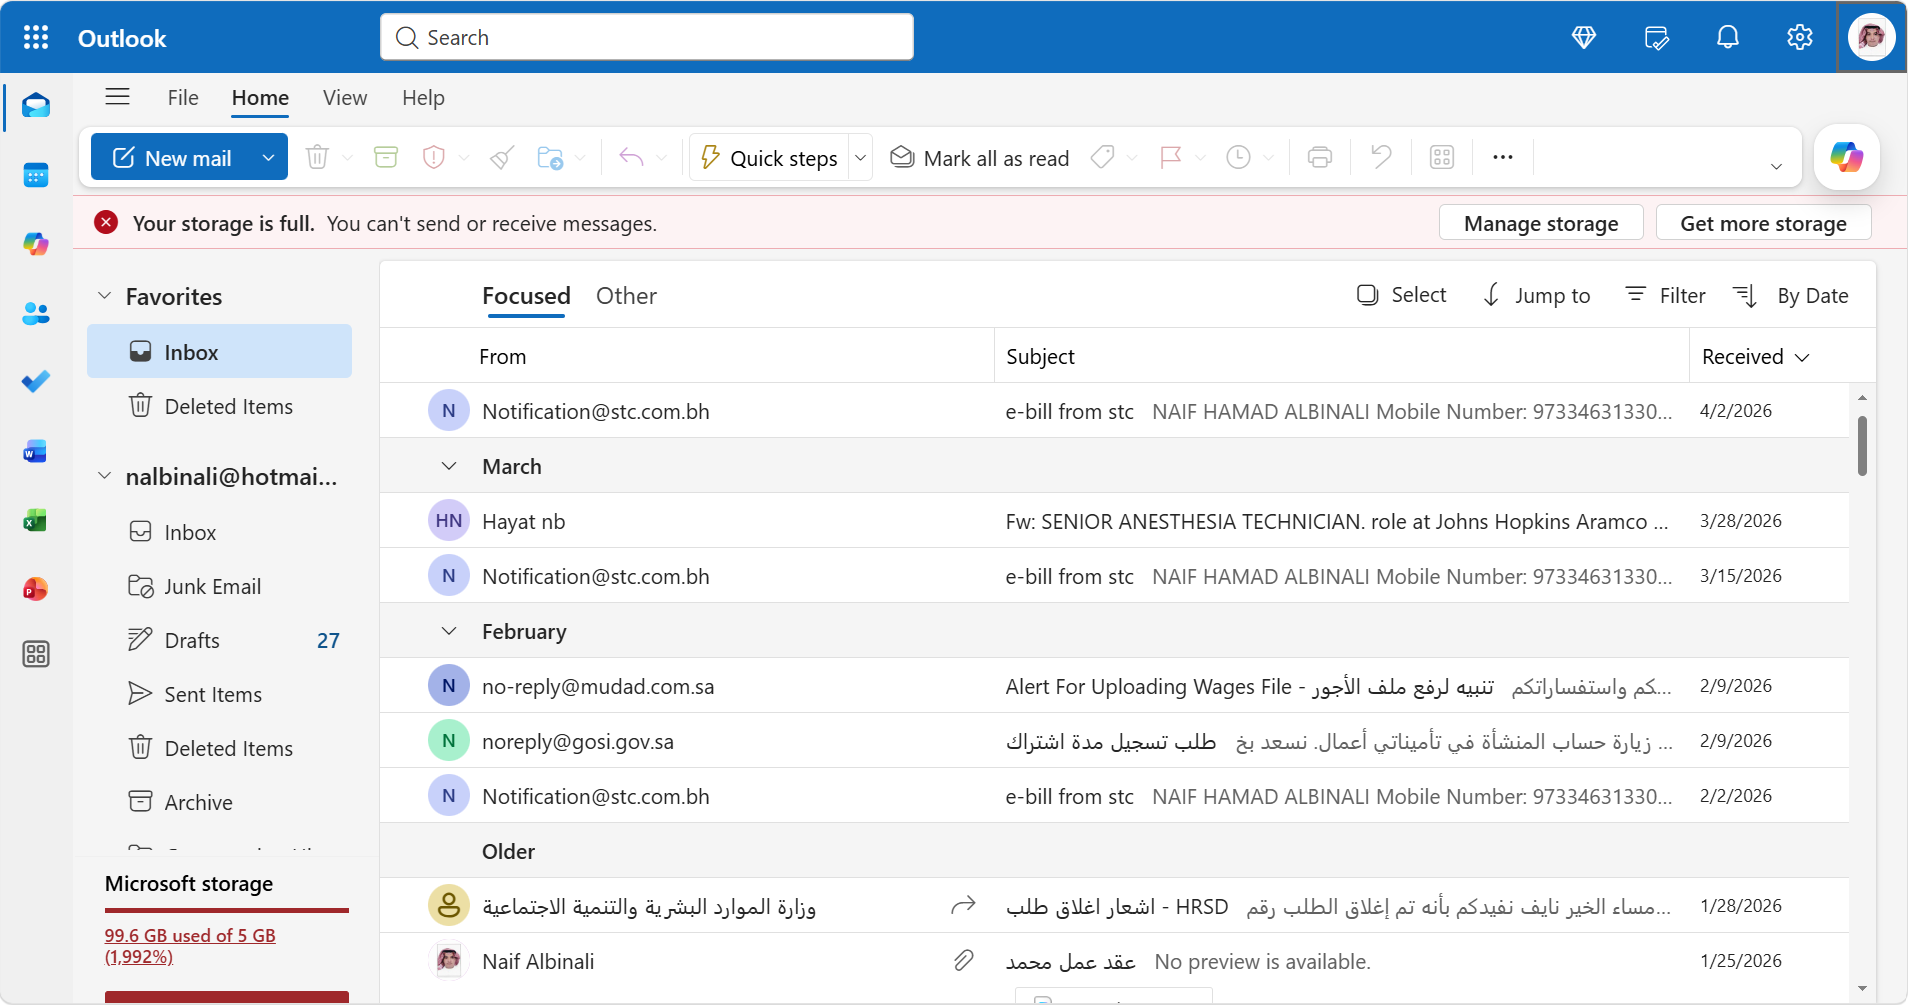Click the Print icon
The width and height of the screenshot is (1912, 1008).
click(1320, 157)
